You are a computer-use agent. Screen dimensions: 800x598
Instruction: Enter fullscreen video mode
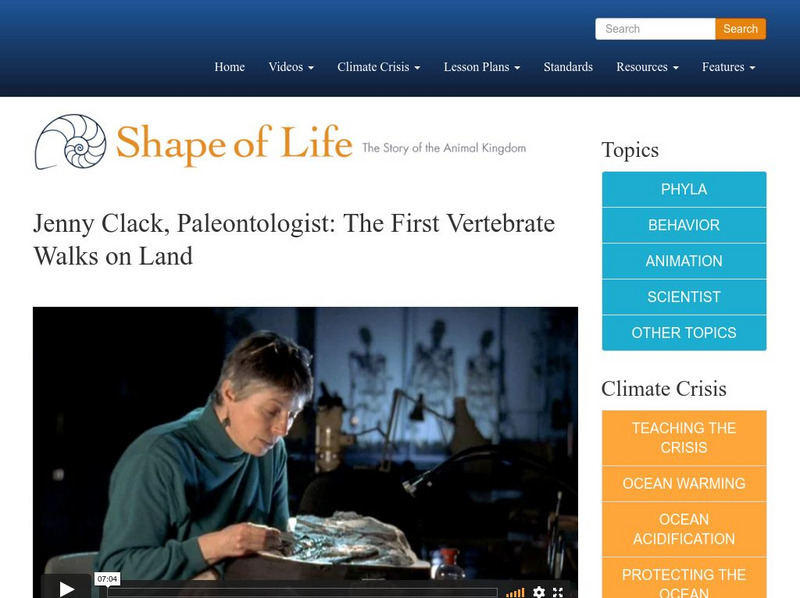point(559,592)
